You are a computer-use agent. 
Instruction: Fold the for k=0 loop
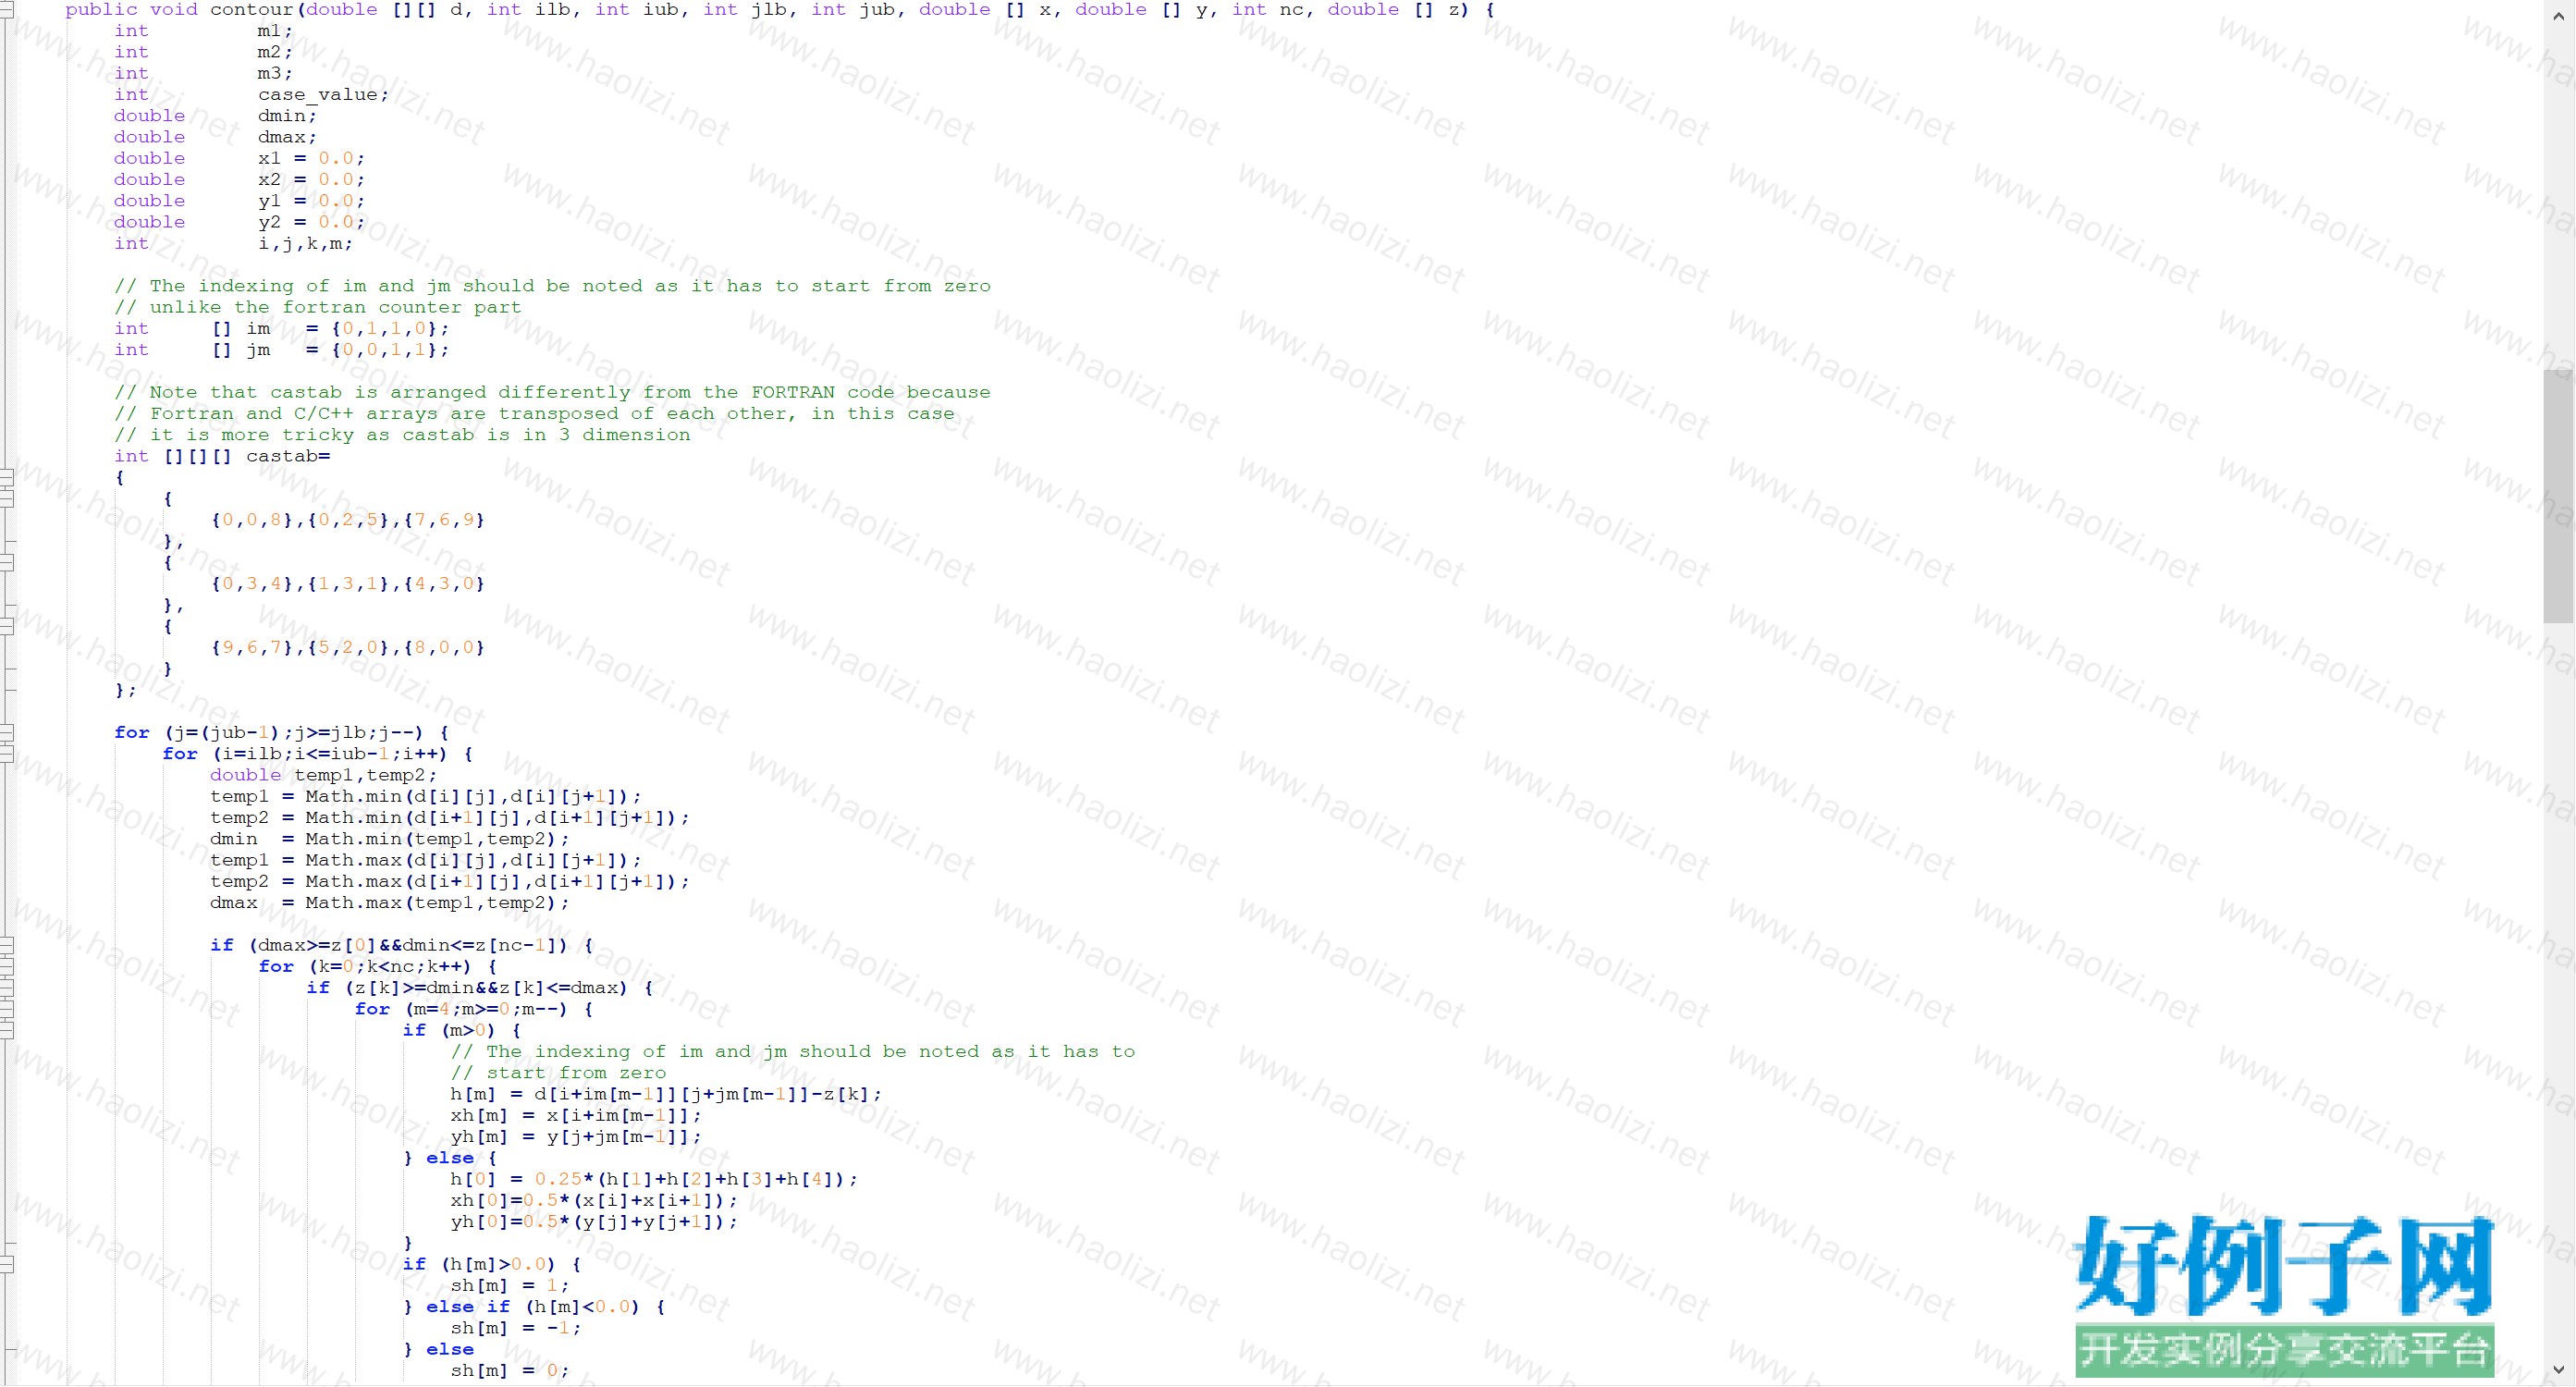point(7,967)
